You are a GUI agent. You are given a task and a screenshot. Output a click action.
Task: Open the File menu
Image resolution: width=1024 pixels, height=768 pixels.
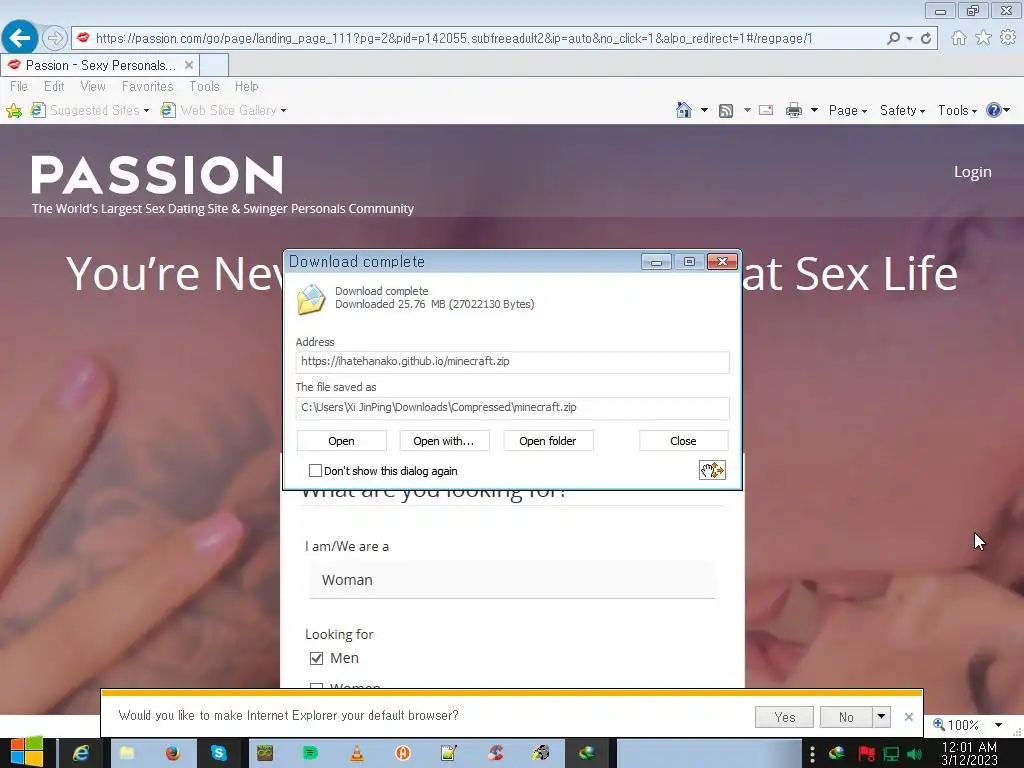(x=19, y=86)
